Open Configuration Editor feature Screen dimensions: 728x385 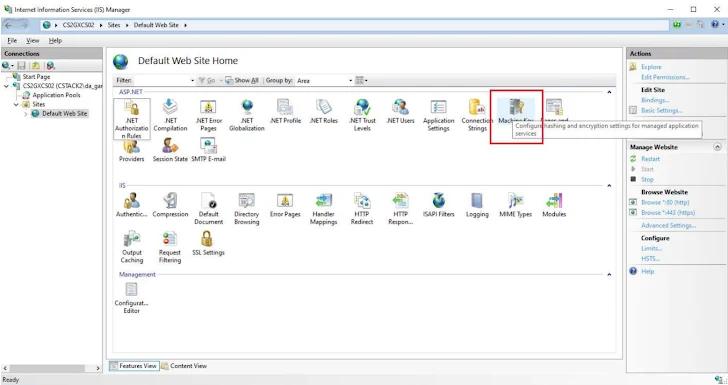(131, 298)
